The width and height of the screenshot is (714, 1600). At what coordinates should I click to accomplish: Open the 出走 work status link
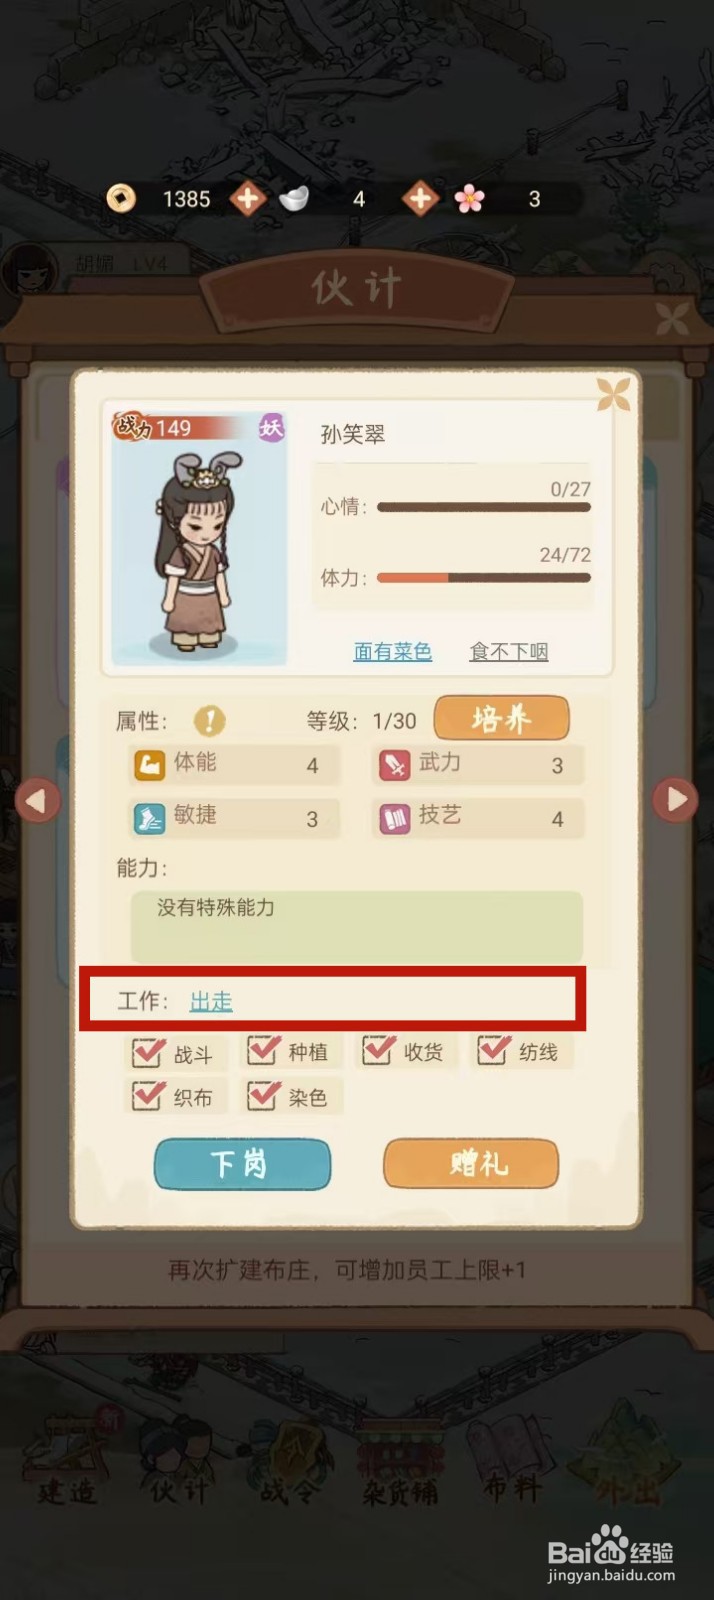click(211, 1001)
